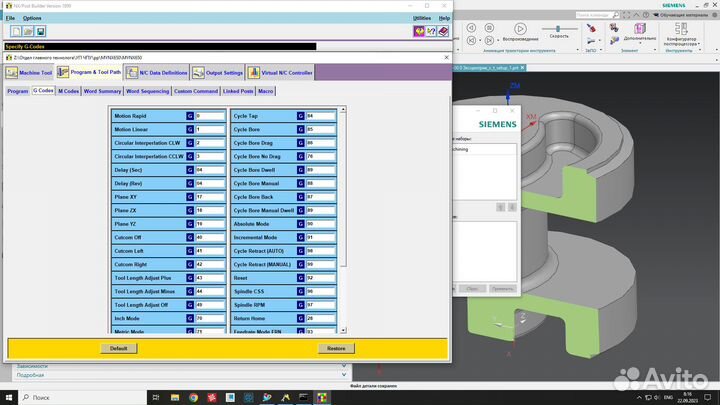Click the New post file icon
720x405 pixels.
[x=15, y=32]
